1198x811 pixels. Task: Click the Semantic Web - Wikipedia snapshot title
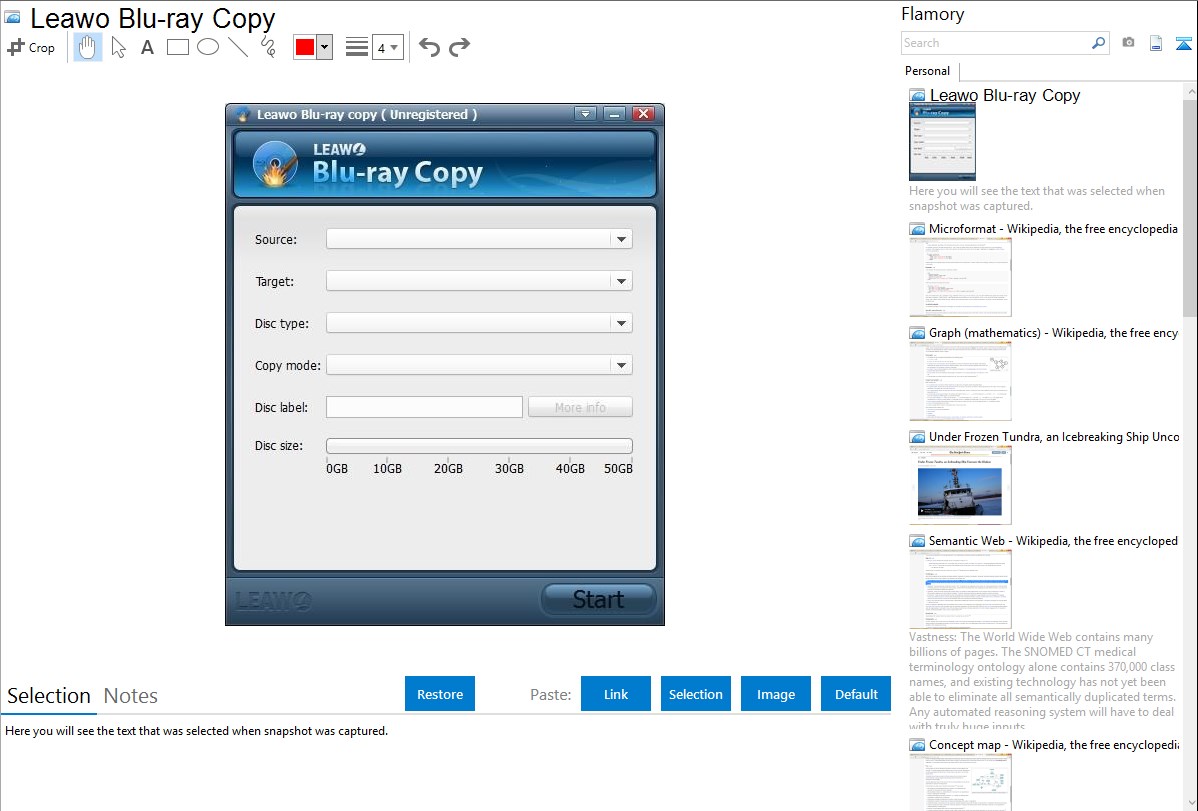[x=1053, y=540]
